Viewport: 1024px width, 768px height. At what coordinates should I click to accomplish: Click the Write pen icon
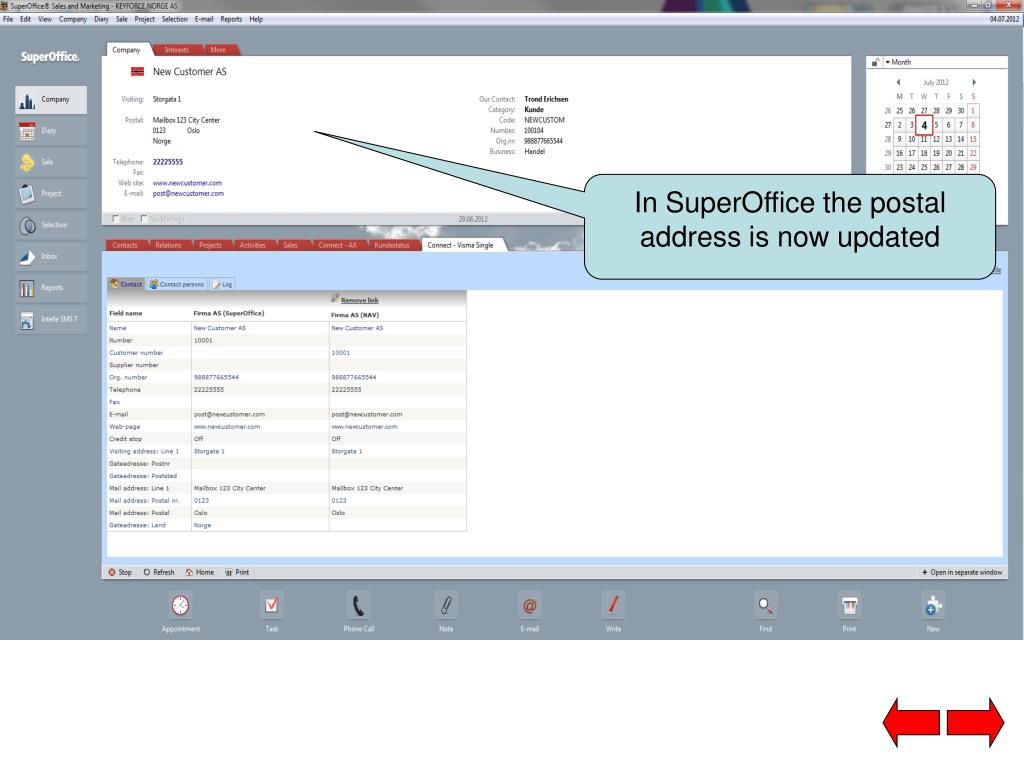[613, 606]
